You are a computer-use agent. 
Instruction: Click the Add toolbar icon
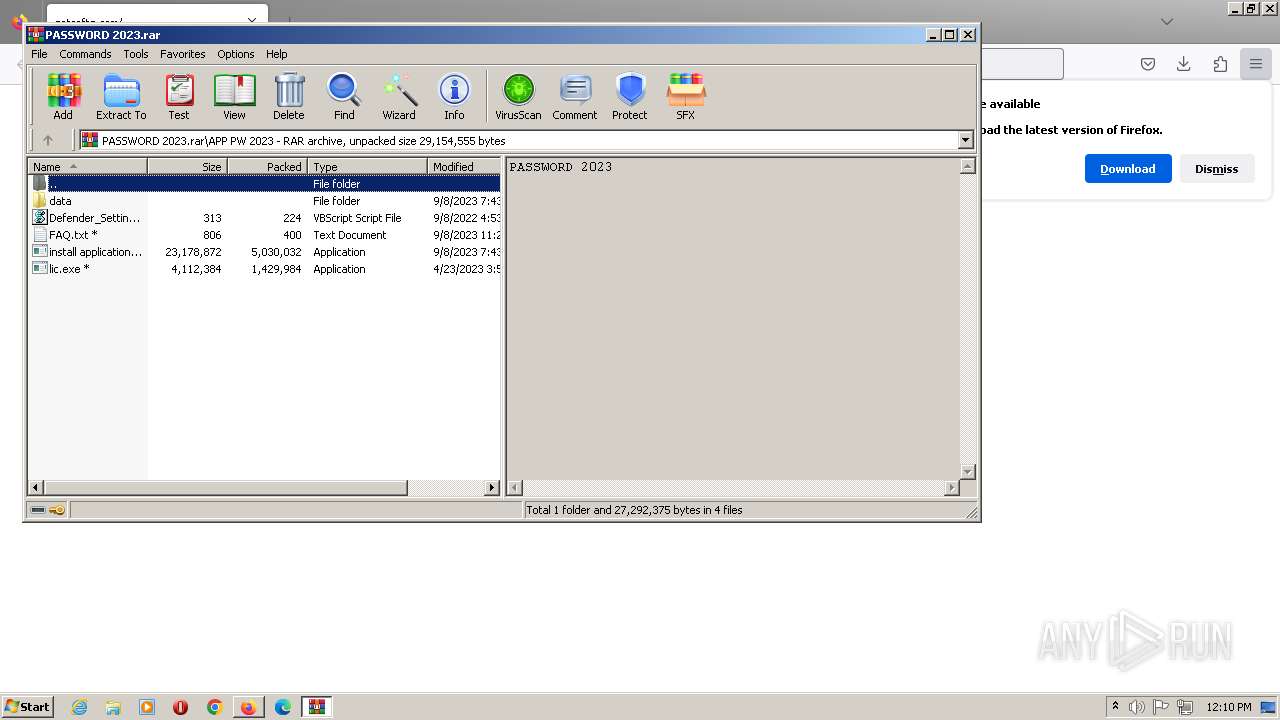coord(63,97)
